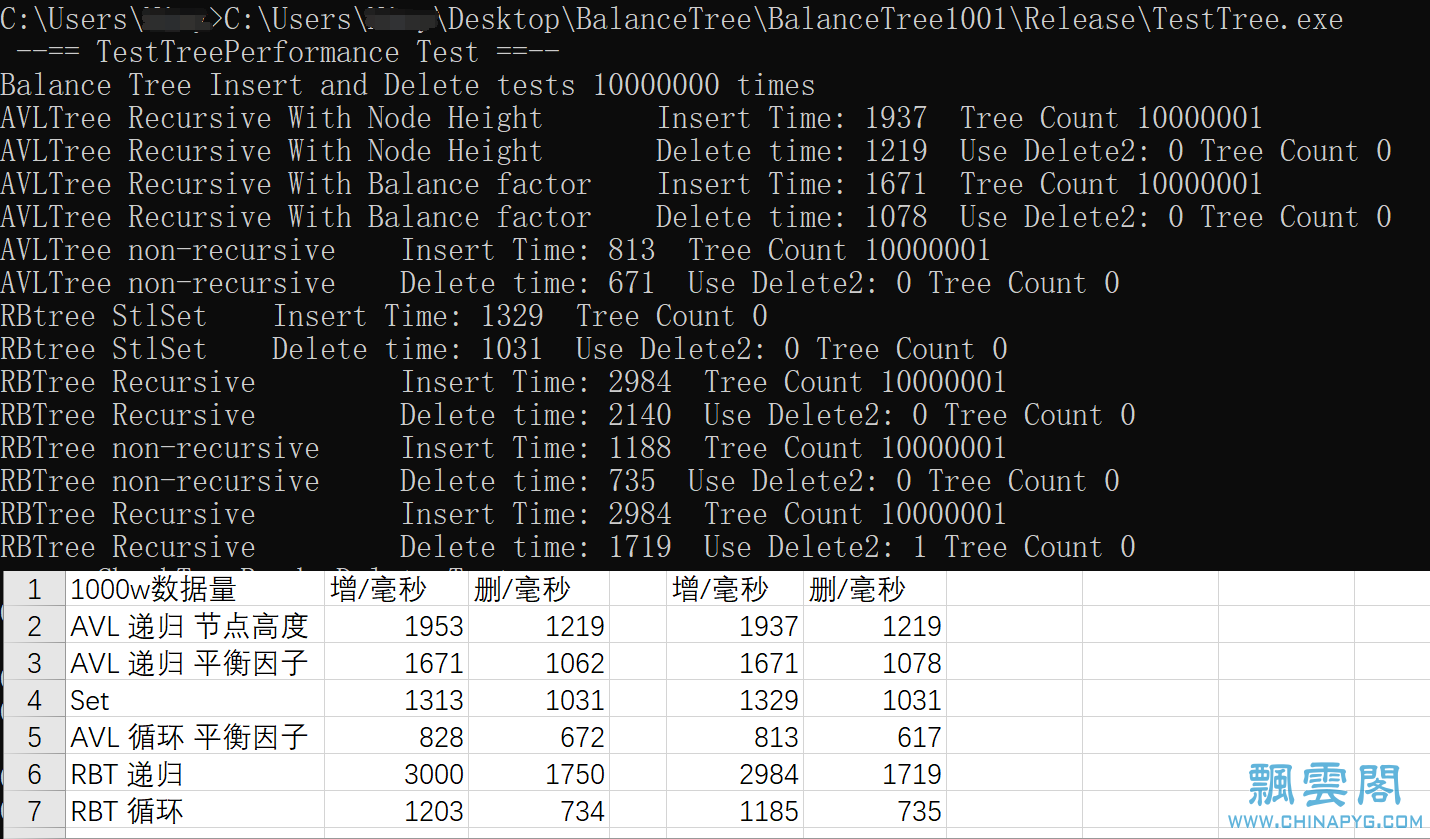Click the cell AVL 递归 节点高度
Screen dimensions: 1430x839
coord(195,626)
